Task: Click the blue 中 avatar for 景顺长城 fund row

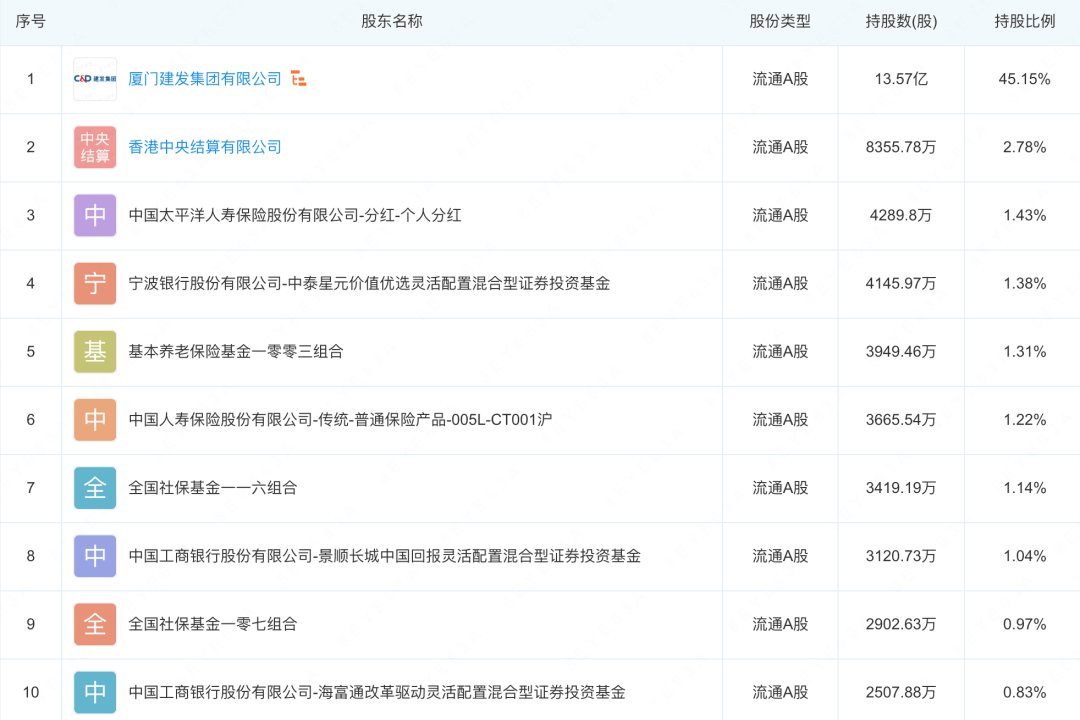Action: point(95,557)
